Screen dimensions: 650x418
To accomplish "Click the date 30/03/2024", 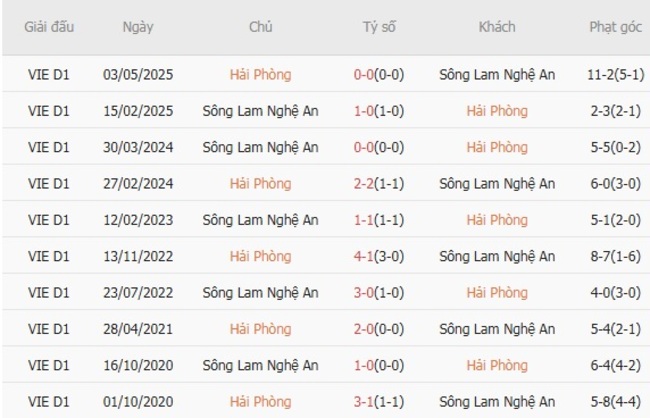I will click(138, 147).
